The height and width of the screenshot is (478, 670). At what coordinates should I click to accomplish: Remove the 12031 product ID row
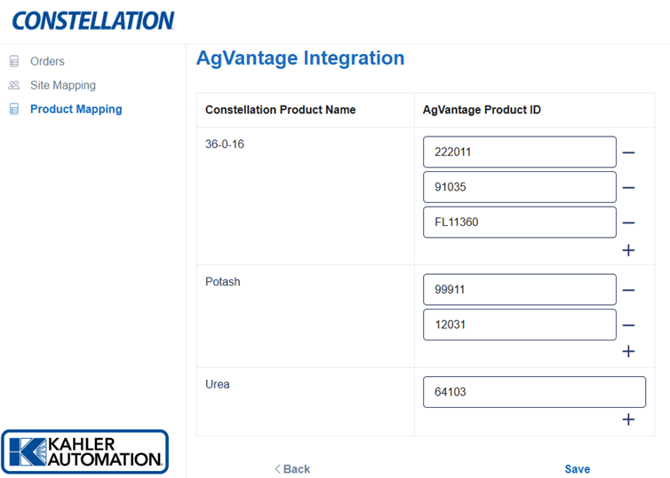point(628,325)
